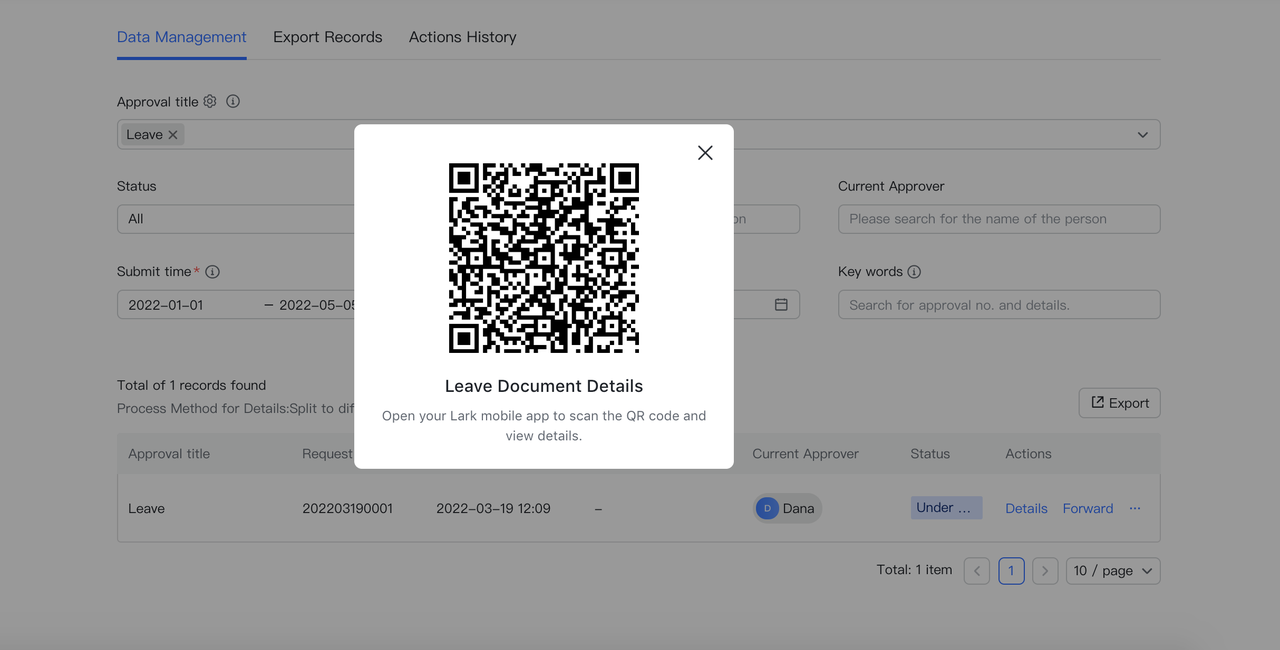Remove the Leave tag from filter
The height and width of the screenshot is (650, 1280).
[173, 135]
